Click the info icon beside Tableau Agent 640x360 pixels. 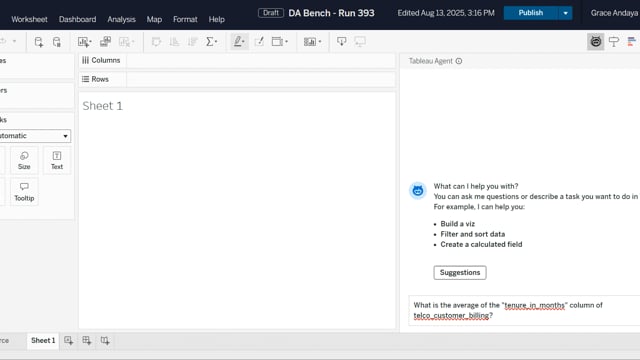pos(459,61)
